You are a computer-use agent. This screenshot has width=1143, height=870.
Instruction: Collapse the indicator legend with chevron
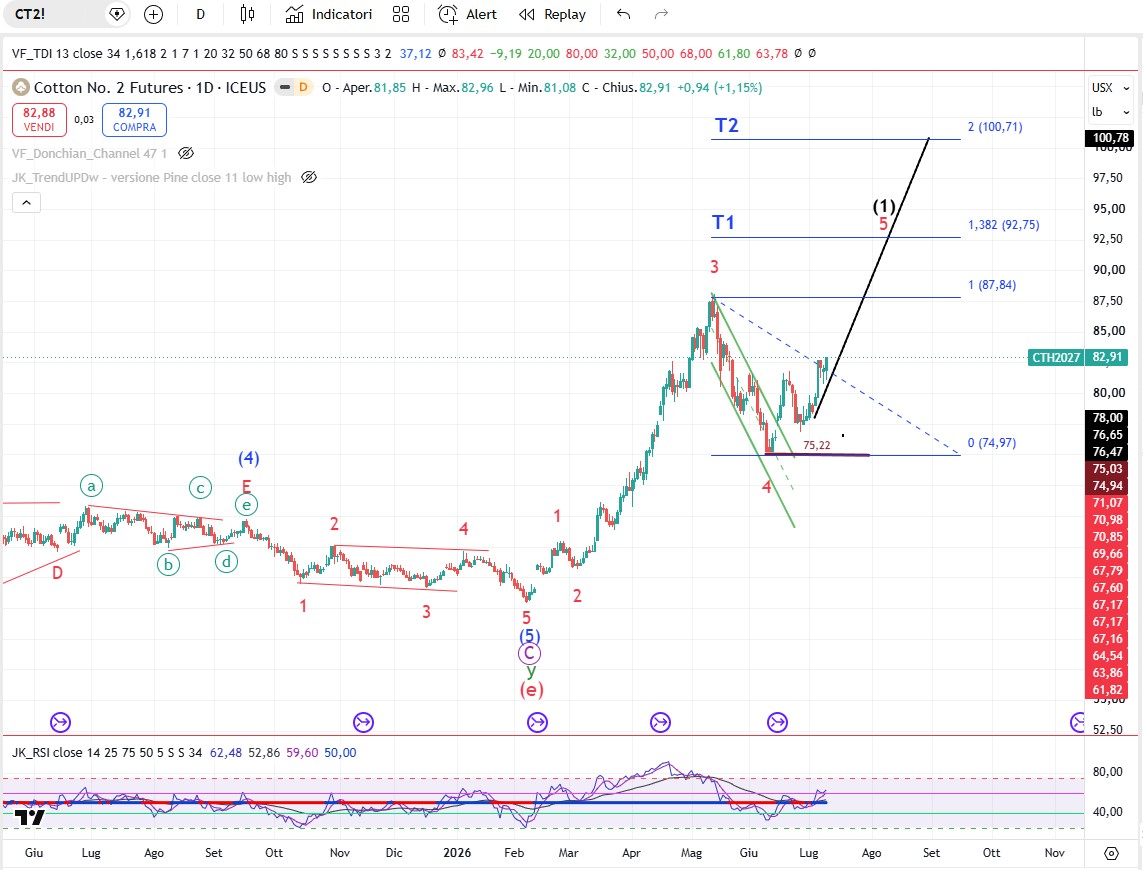pyautogui.click(x=26, y=203)
